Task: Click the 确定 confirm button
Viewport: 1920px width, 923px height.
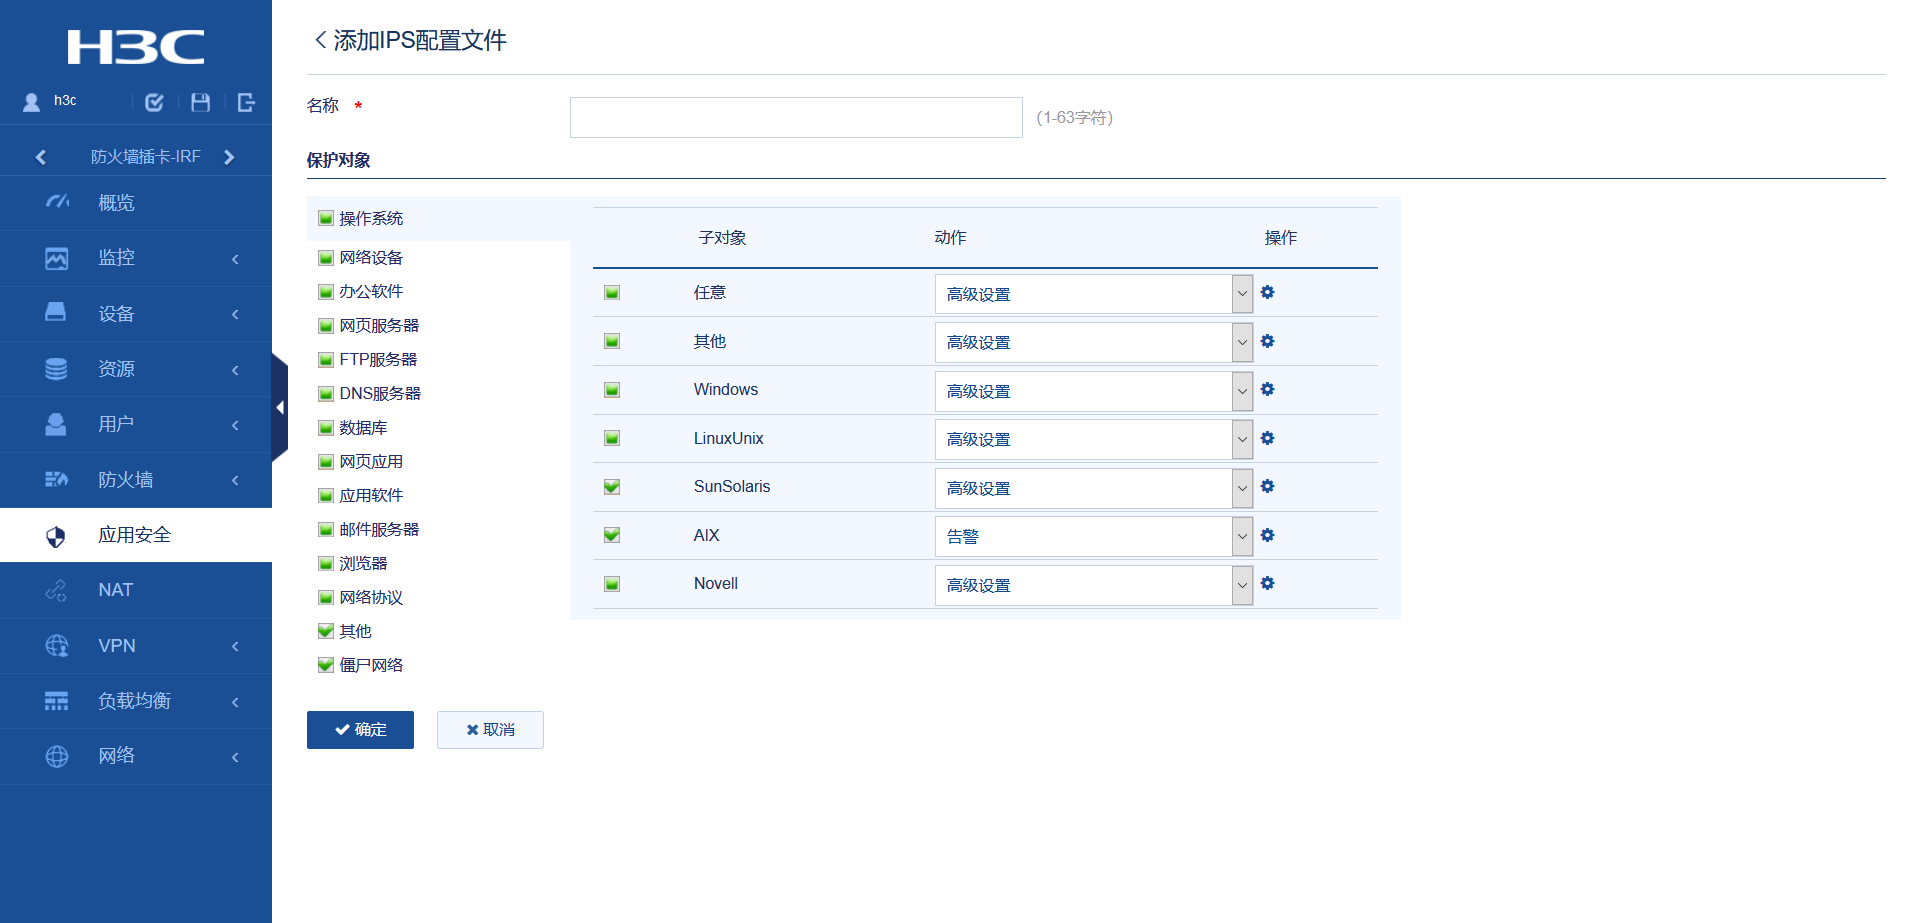Action: [360, 730]
